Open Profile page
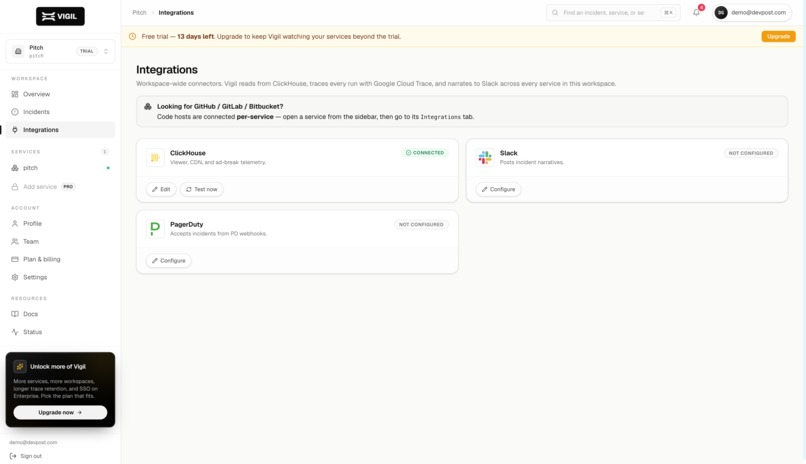Viewport: 806px width, 464px height. [60, 224]
